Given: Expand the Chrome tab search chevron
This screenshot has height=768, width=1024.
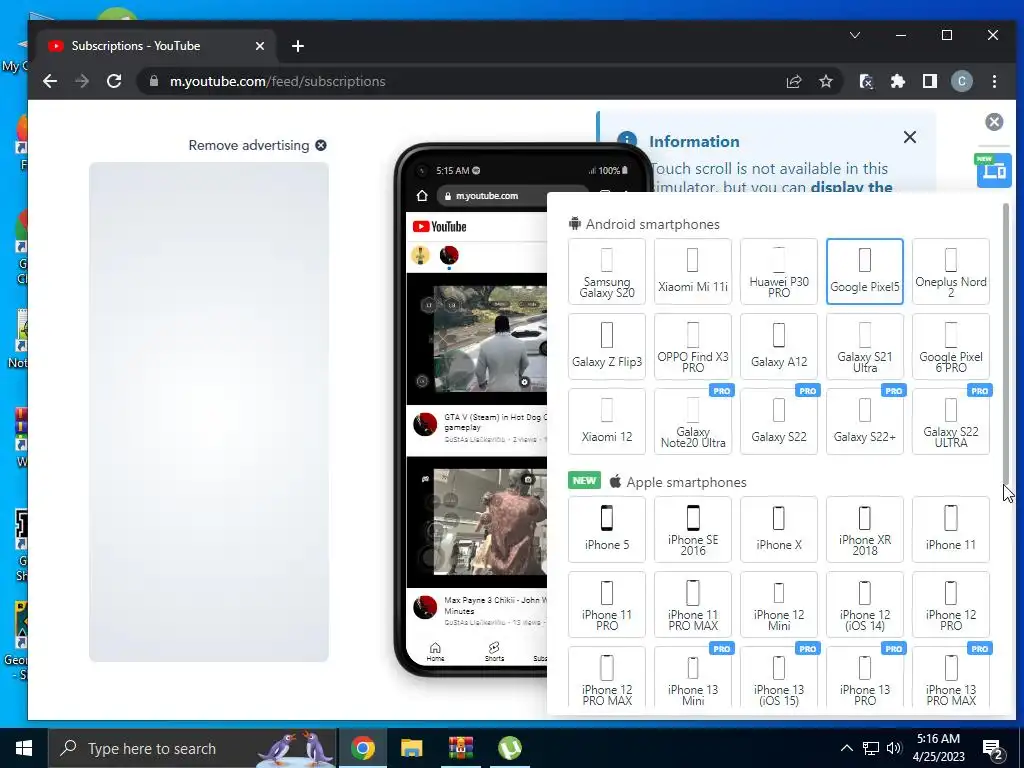Looking at the screenshot, I should (x=855, y=35).
